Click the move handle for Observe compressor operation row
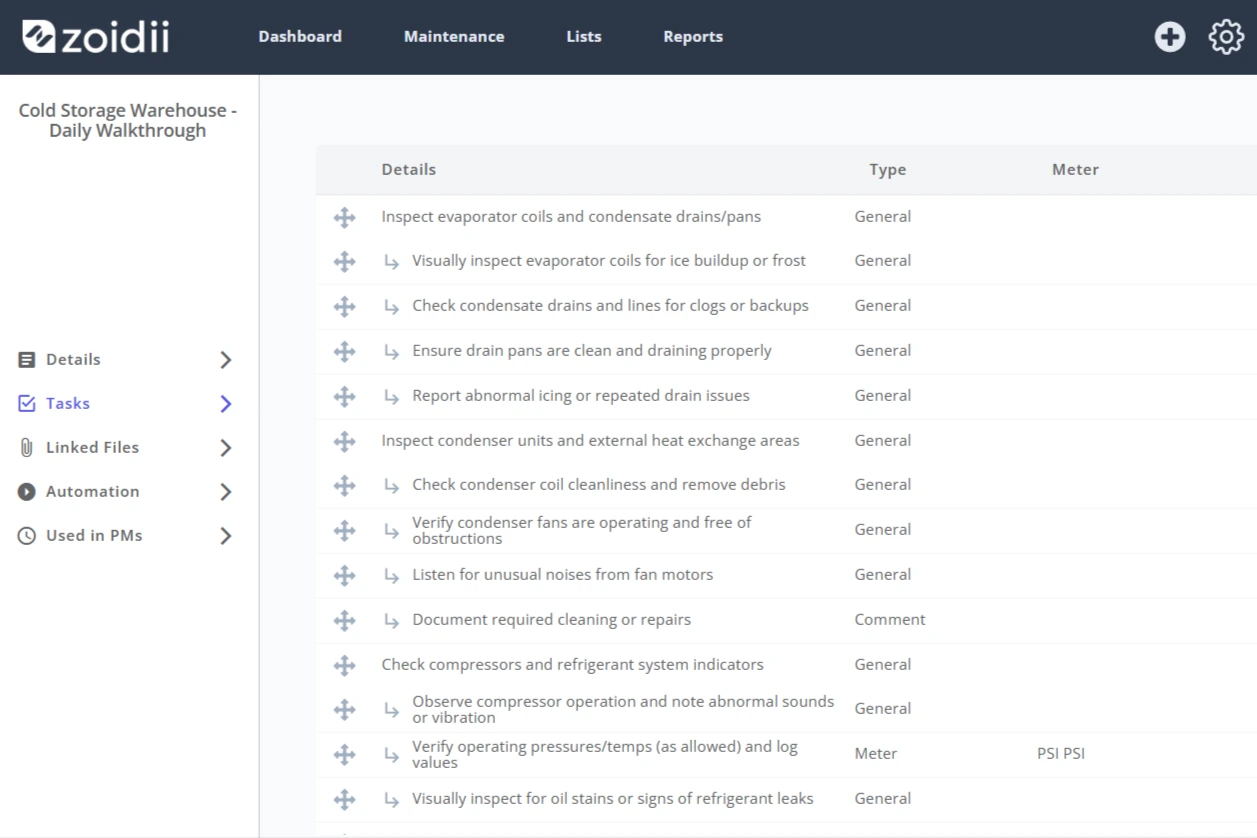The height and width of the screenshot is (838, 1257). [344, 709]
